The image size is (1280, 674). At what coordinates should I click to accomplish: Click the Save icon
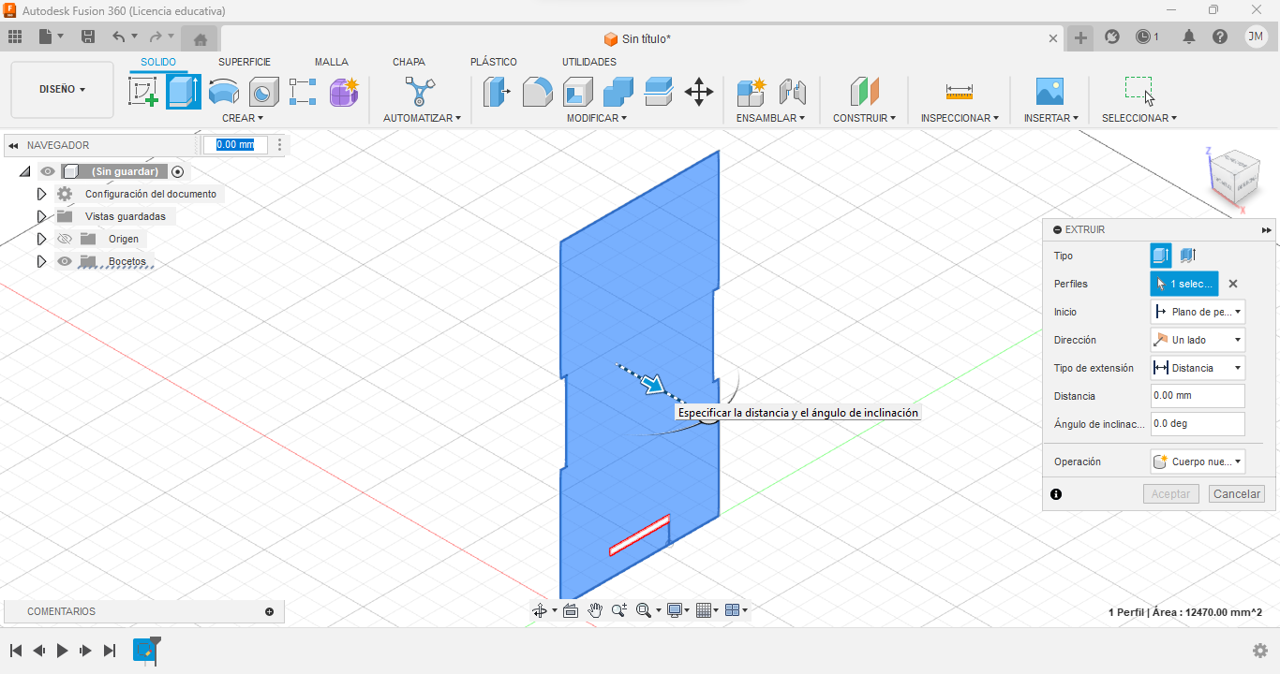click(x=88, y=37)
